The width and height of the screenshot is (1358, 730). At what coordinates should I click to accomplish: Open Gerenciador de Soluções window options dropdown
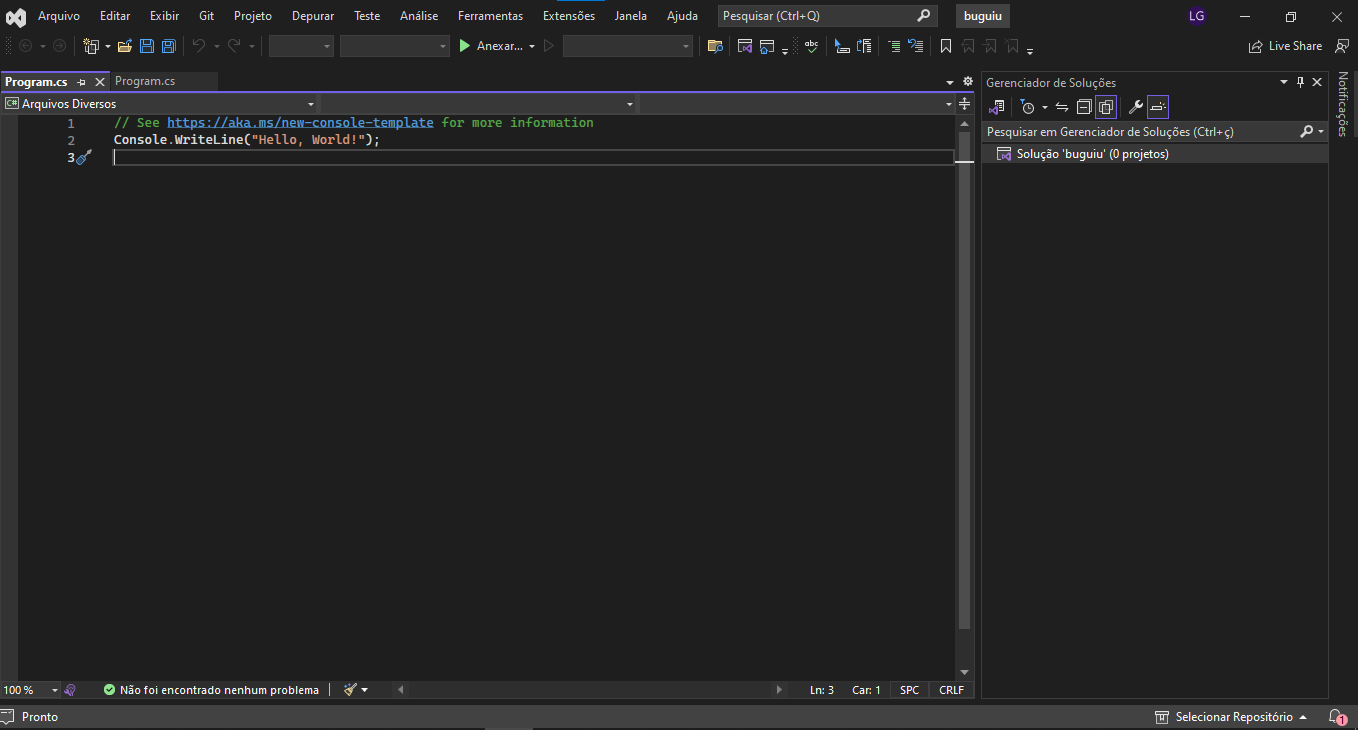pyautogui.click(x=1284, y=82)
